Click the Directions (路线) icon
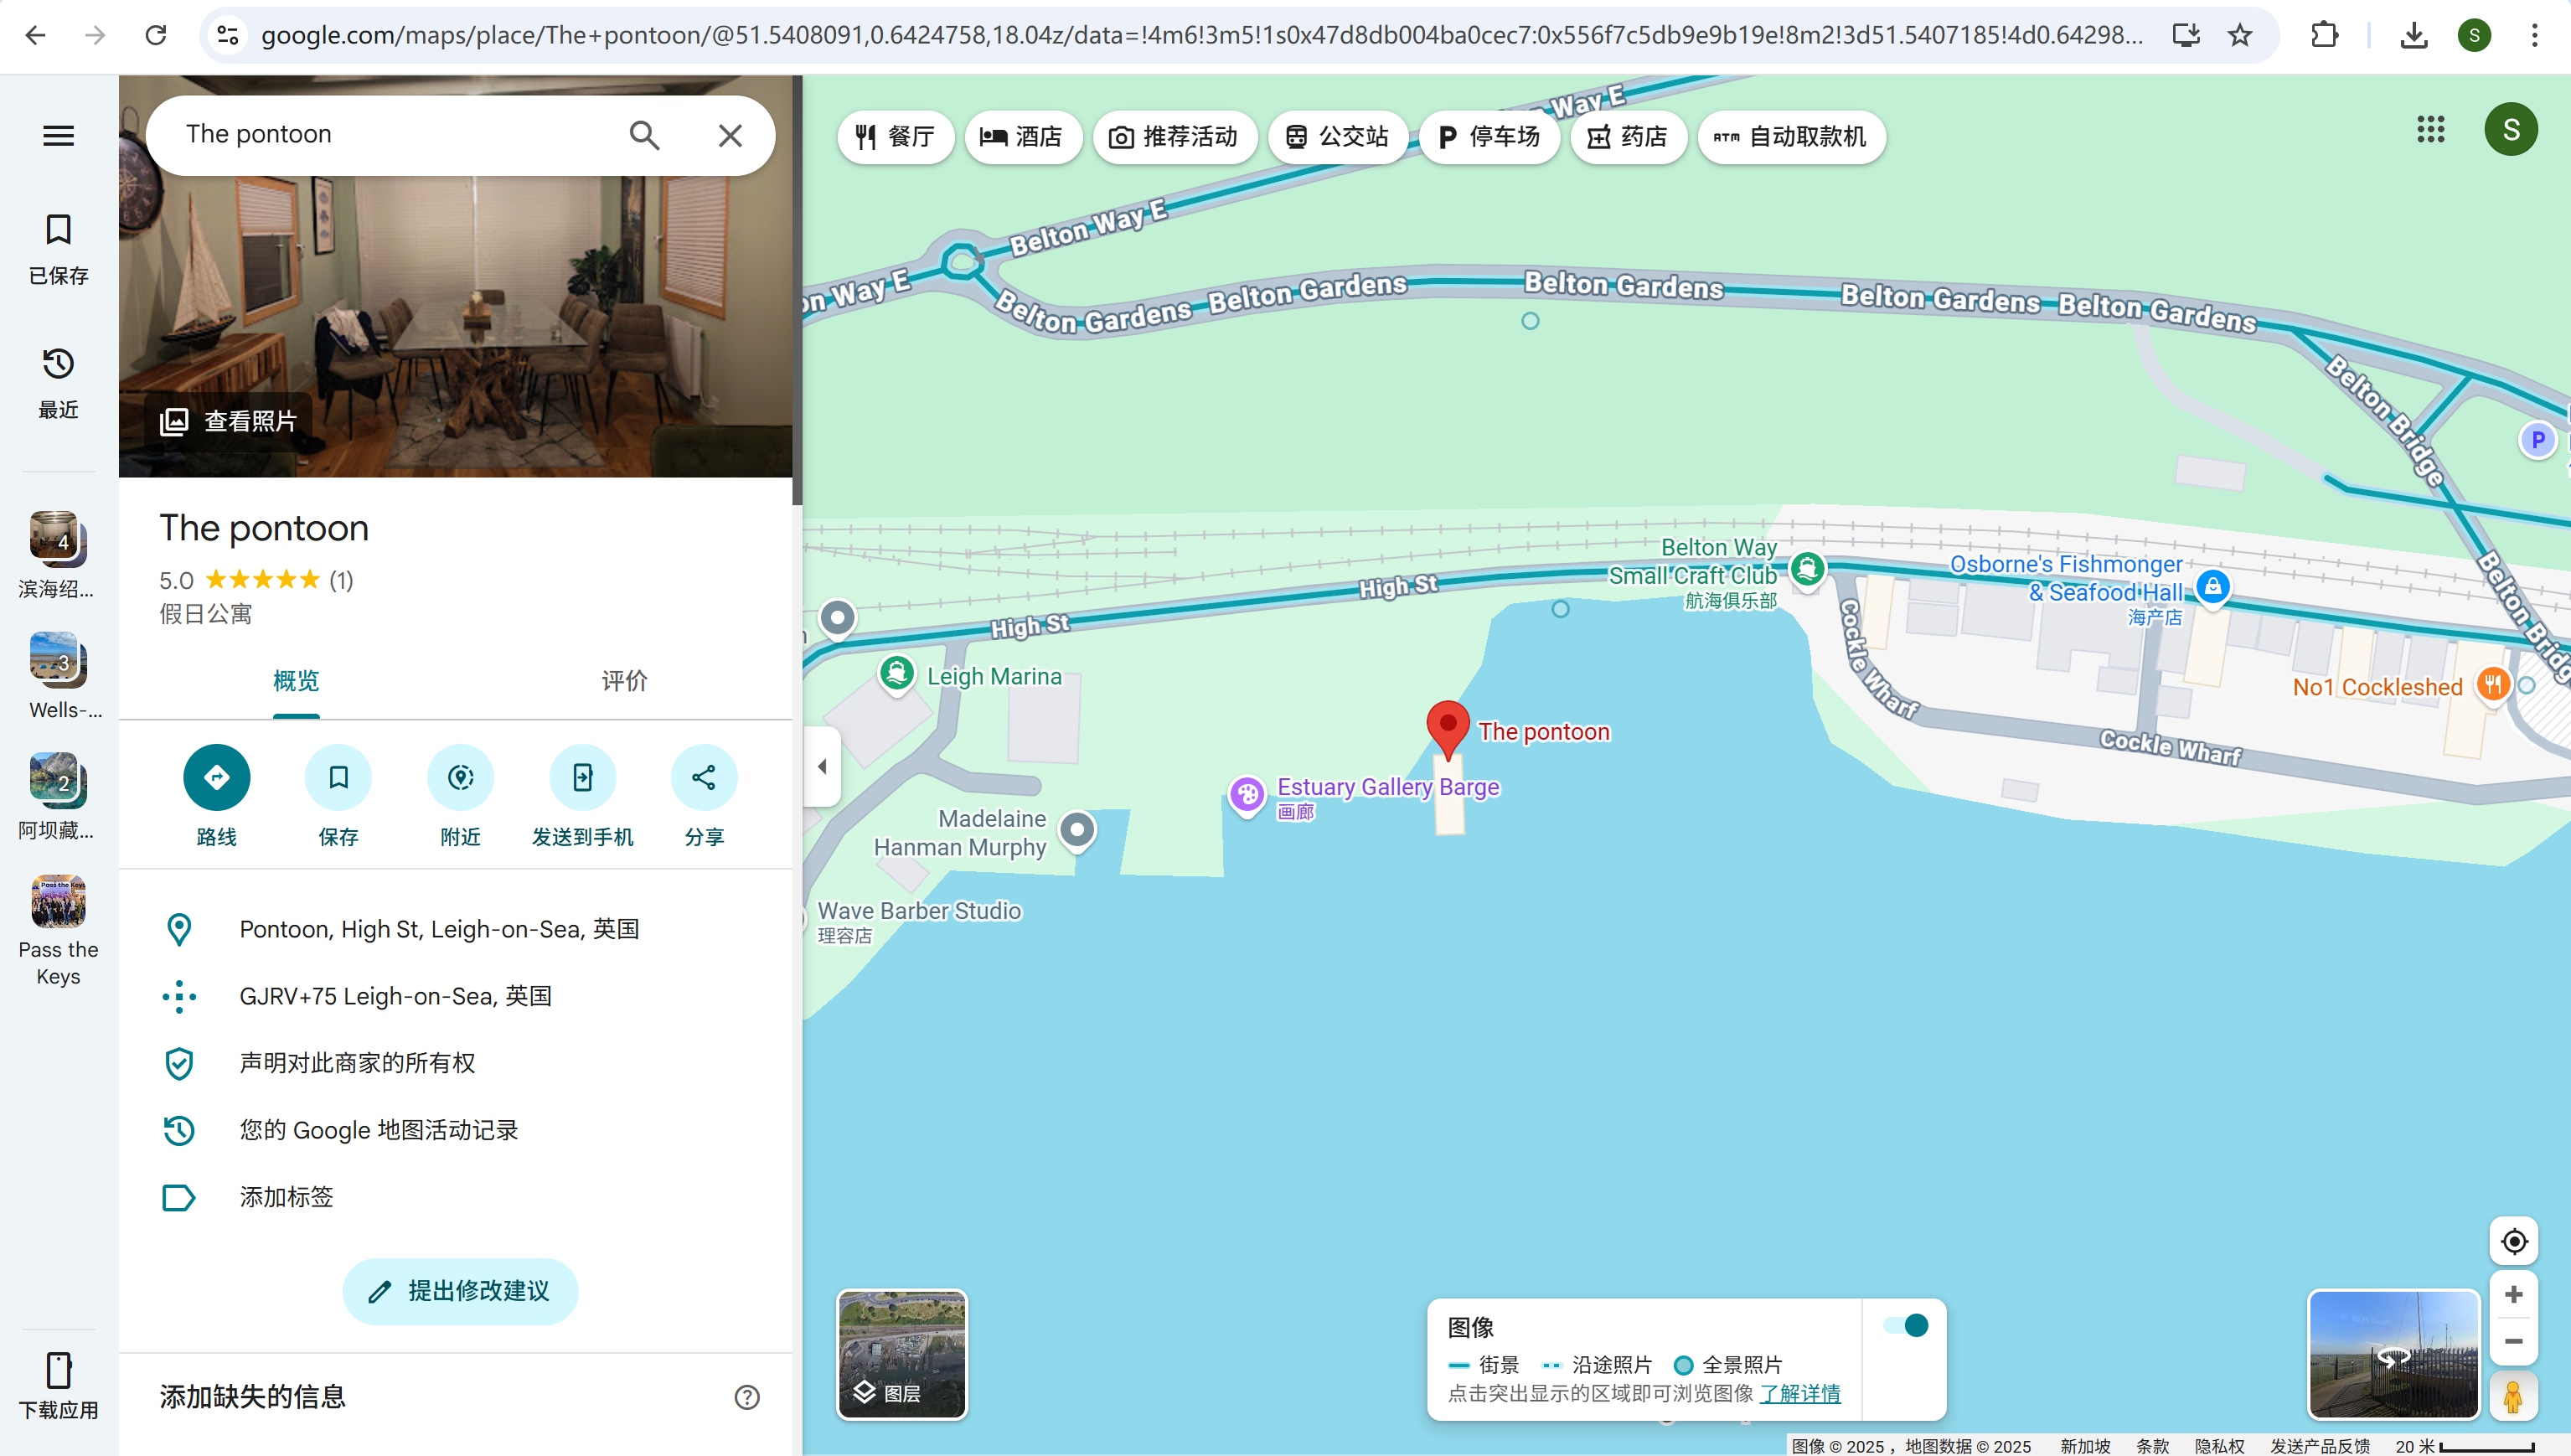Image resolution: width=2571 pixels, height=1456 pixels. click(x=216, y=777)
